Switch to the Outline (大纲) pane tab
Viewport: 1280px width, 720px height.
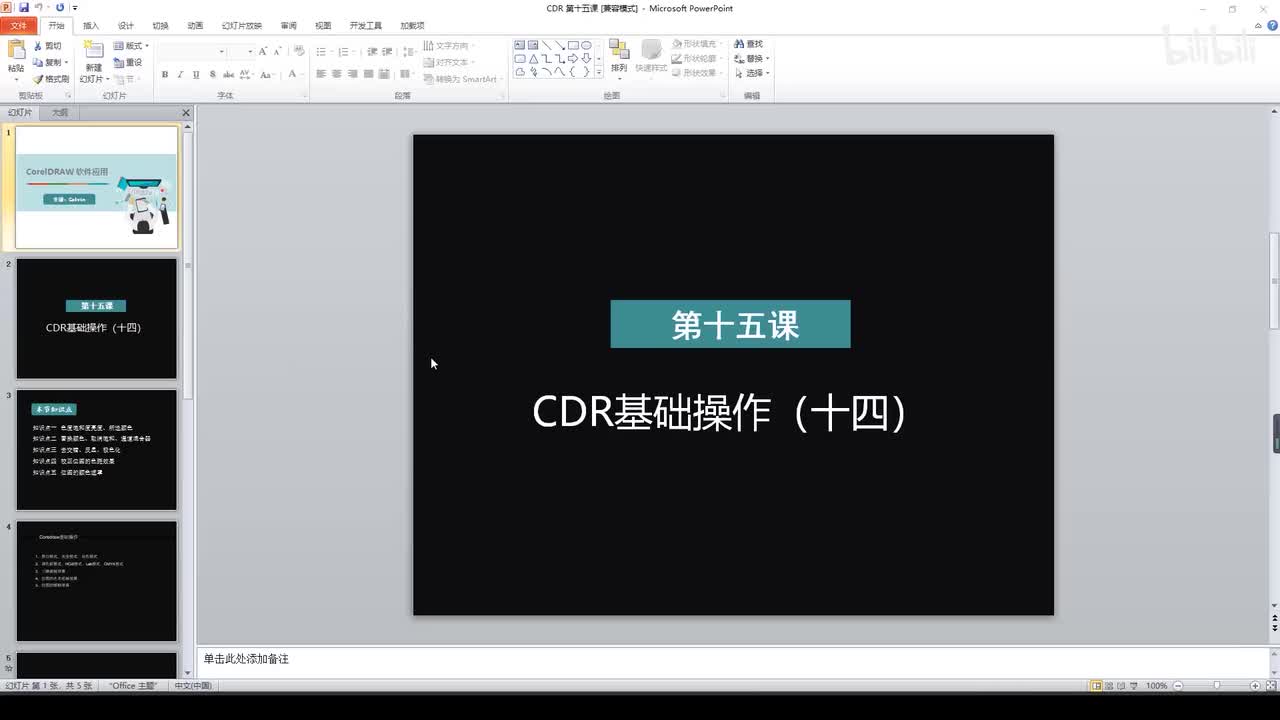(60, 113)
